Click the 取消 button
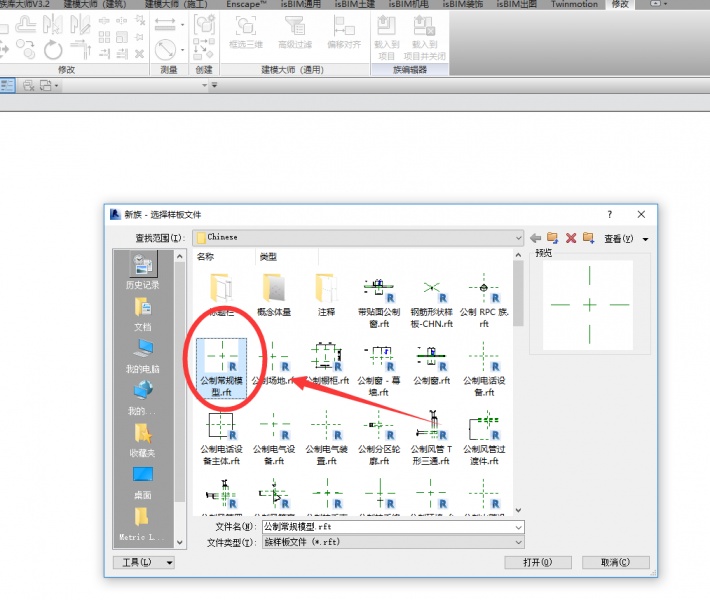This screenshot has height=600, width=710. click(616, 563)
